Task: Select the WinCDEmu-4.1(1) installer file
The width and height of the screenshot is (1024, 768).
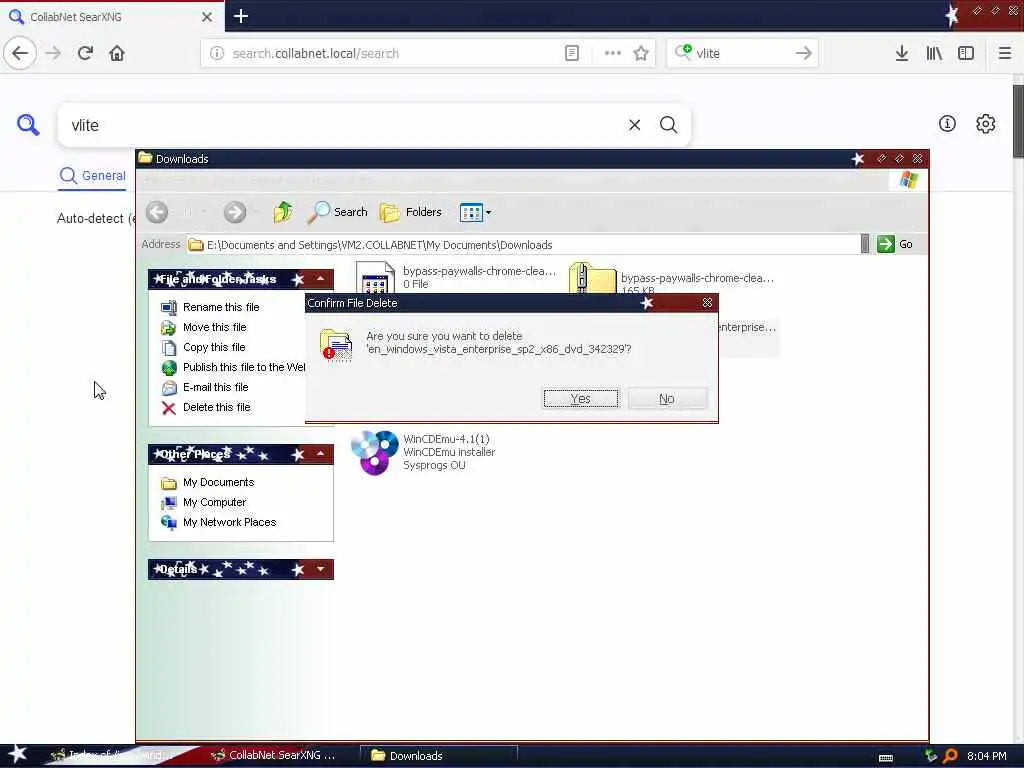Action: 424,452
